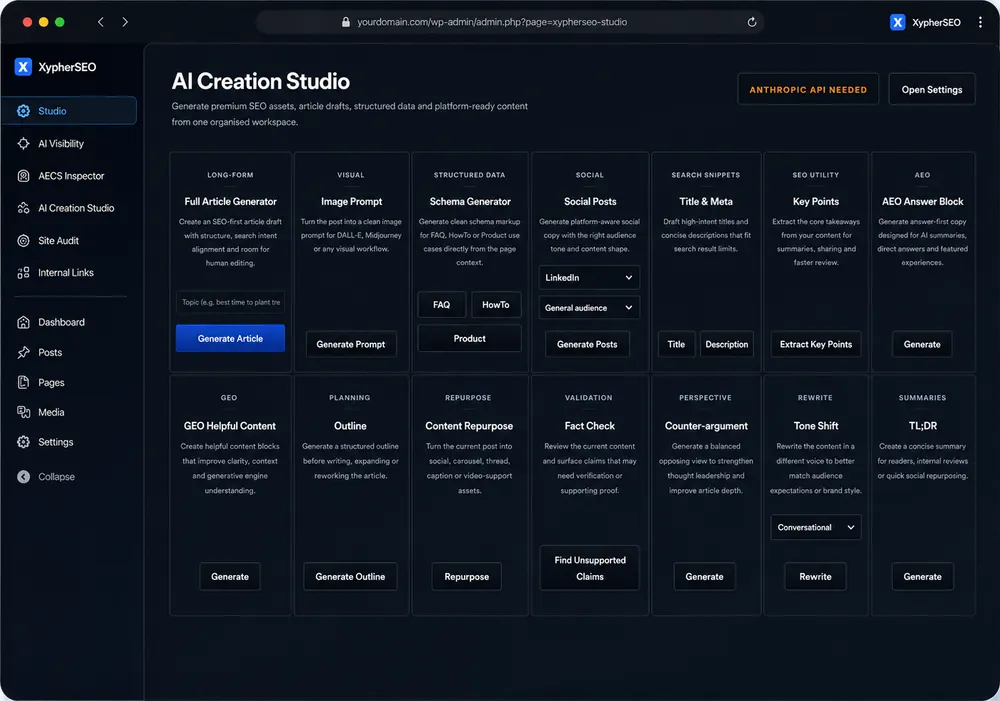Click the lock icon in the address bar
1000x701 pixels.
(346, 22)
